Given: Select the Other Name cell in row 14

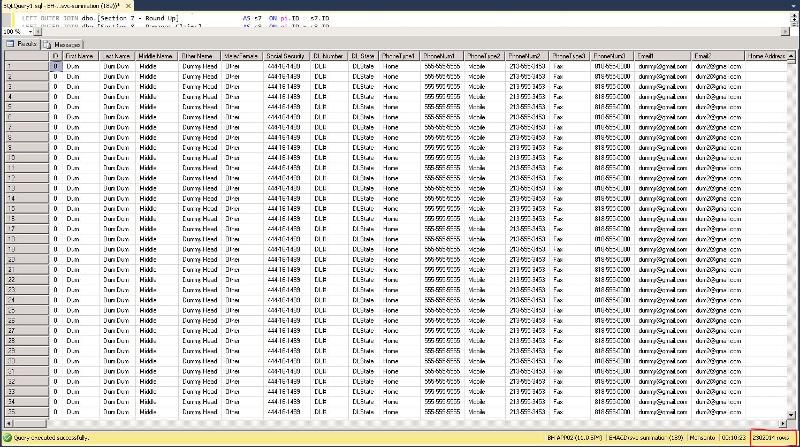Looking at the screenshot, I should click(200, 198).
